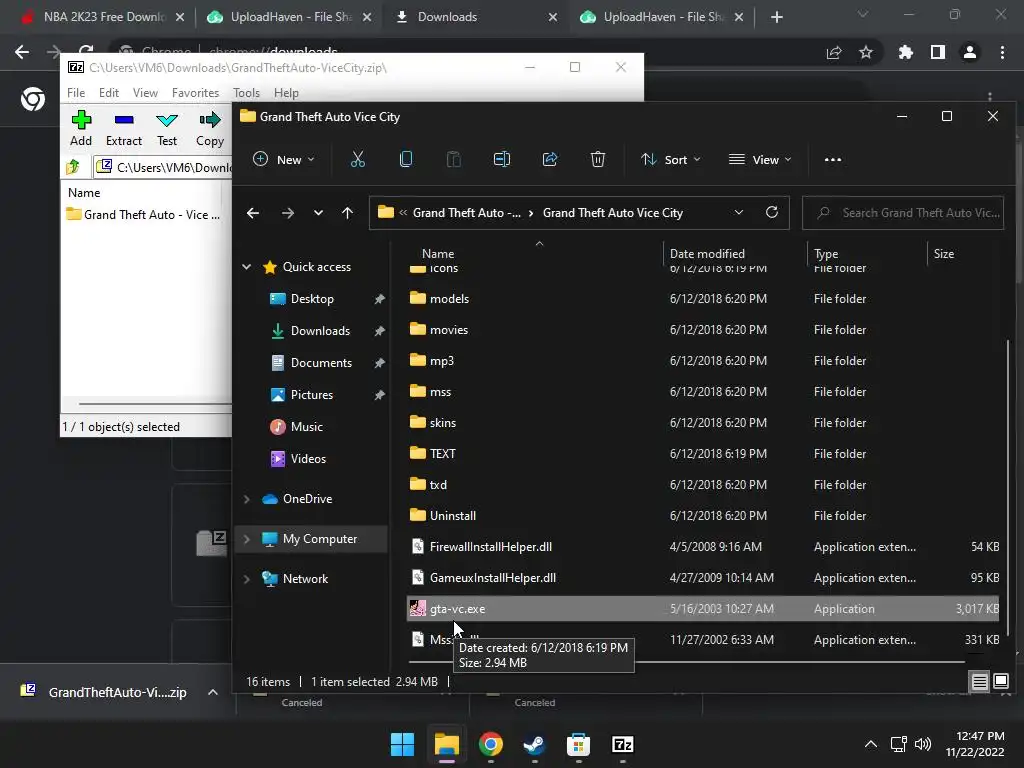Sort by Date modified column header
This screenshot has height=768, width=1024.
(x=707, y=253)
